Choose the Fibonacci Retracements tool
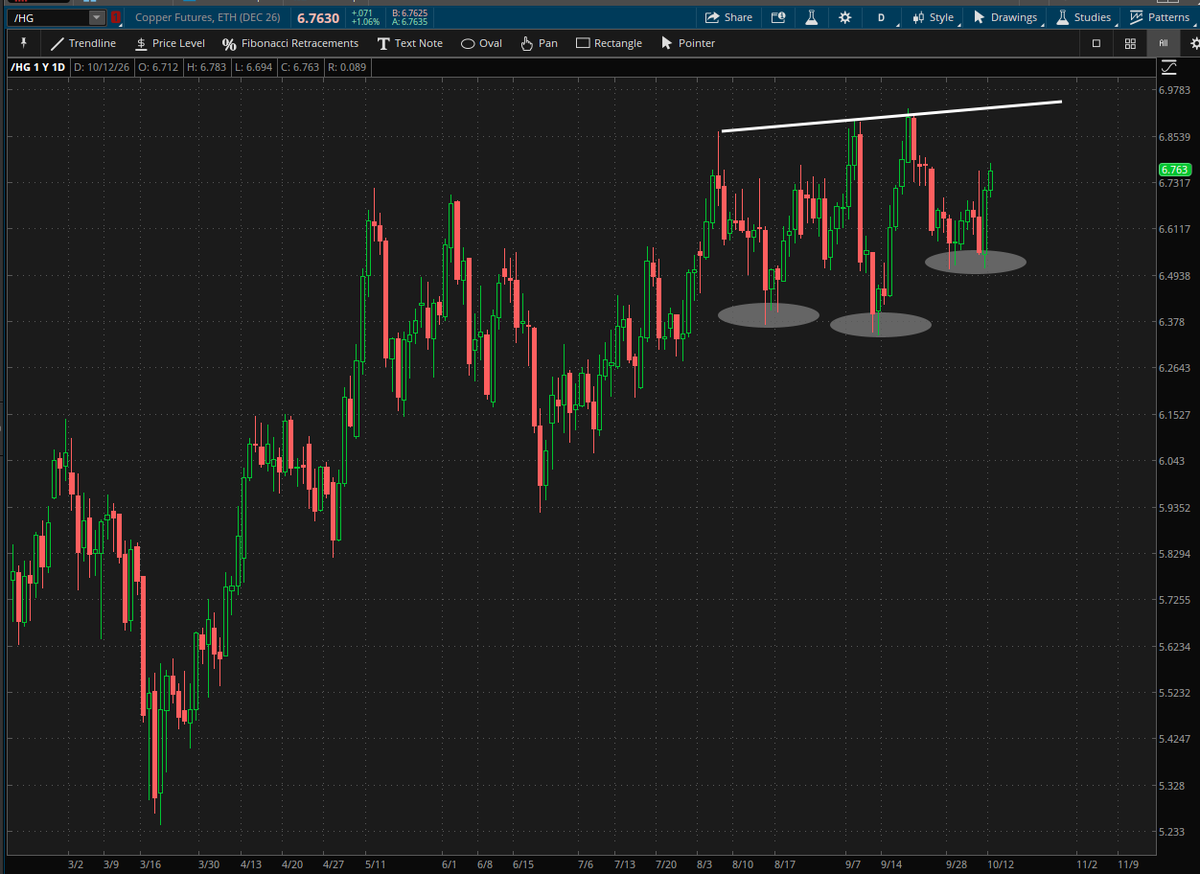Viewport: 1200px width, 874px height. click(x=290, y=44)
